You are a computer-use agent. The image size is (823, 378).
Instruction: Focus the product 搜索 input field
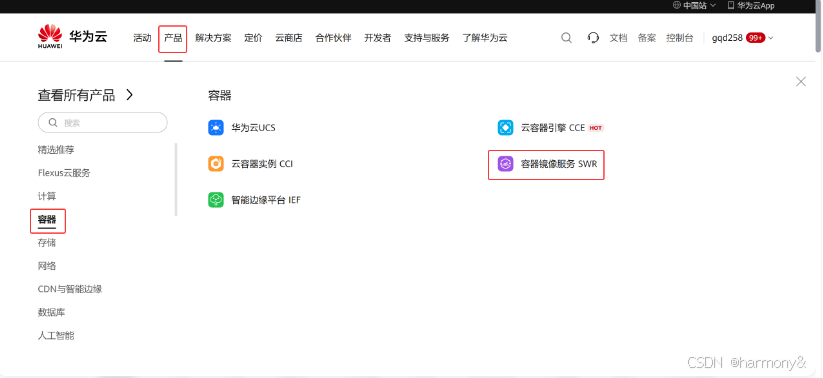(x=102, y=123)
